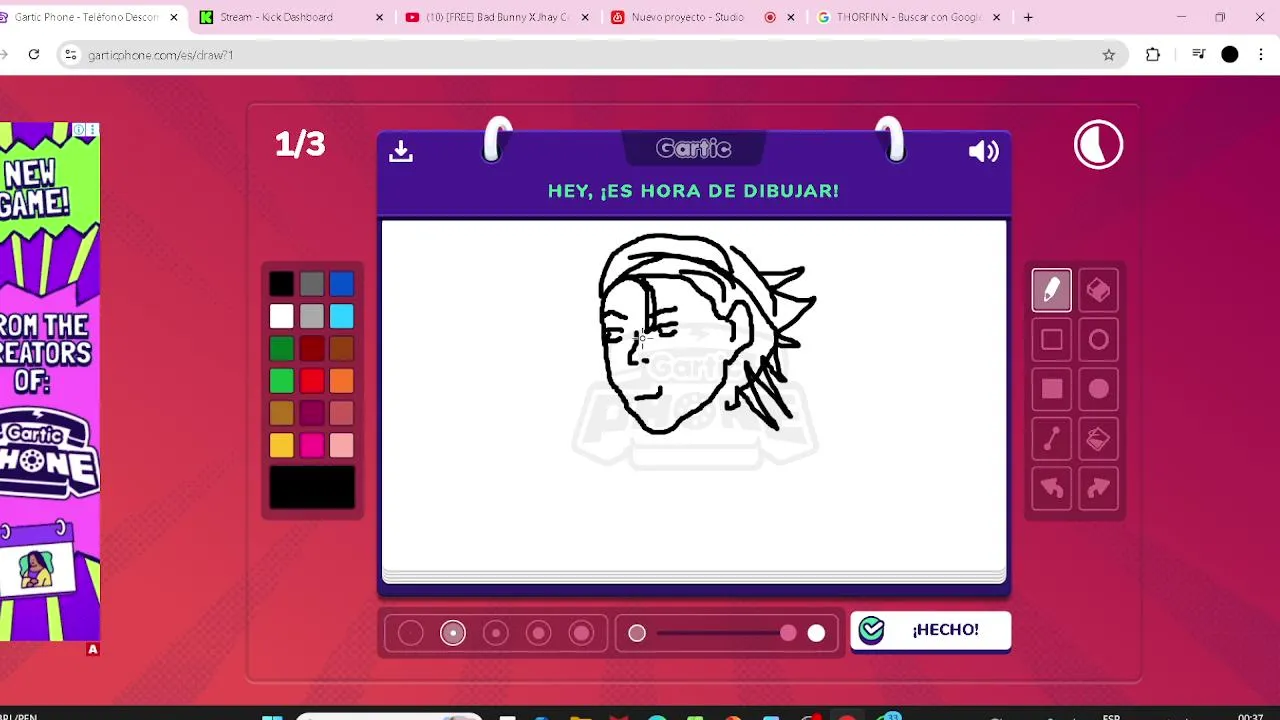Choose the filled ellipse shape tool

tap(1098, 389)
